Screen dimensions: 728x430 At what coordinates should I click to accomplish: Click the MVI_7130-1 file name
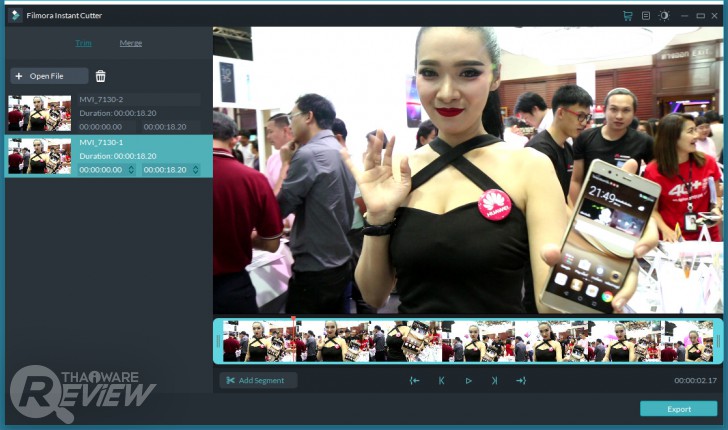(101, 143)
